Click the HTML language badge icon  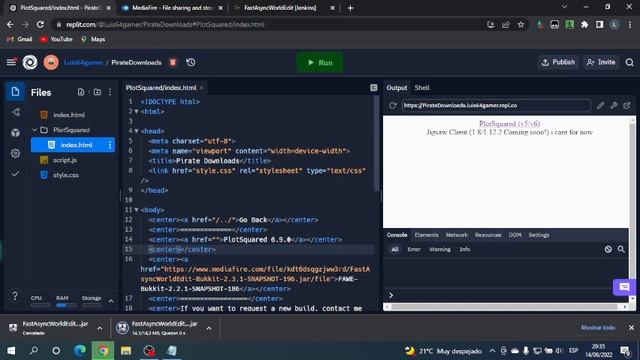click(x=173, y=62)
